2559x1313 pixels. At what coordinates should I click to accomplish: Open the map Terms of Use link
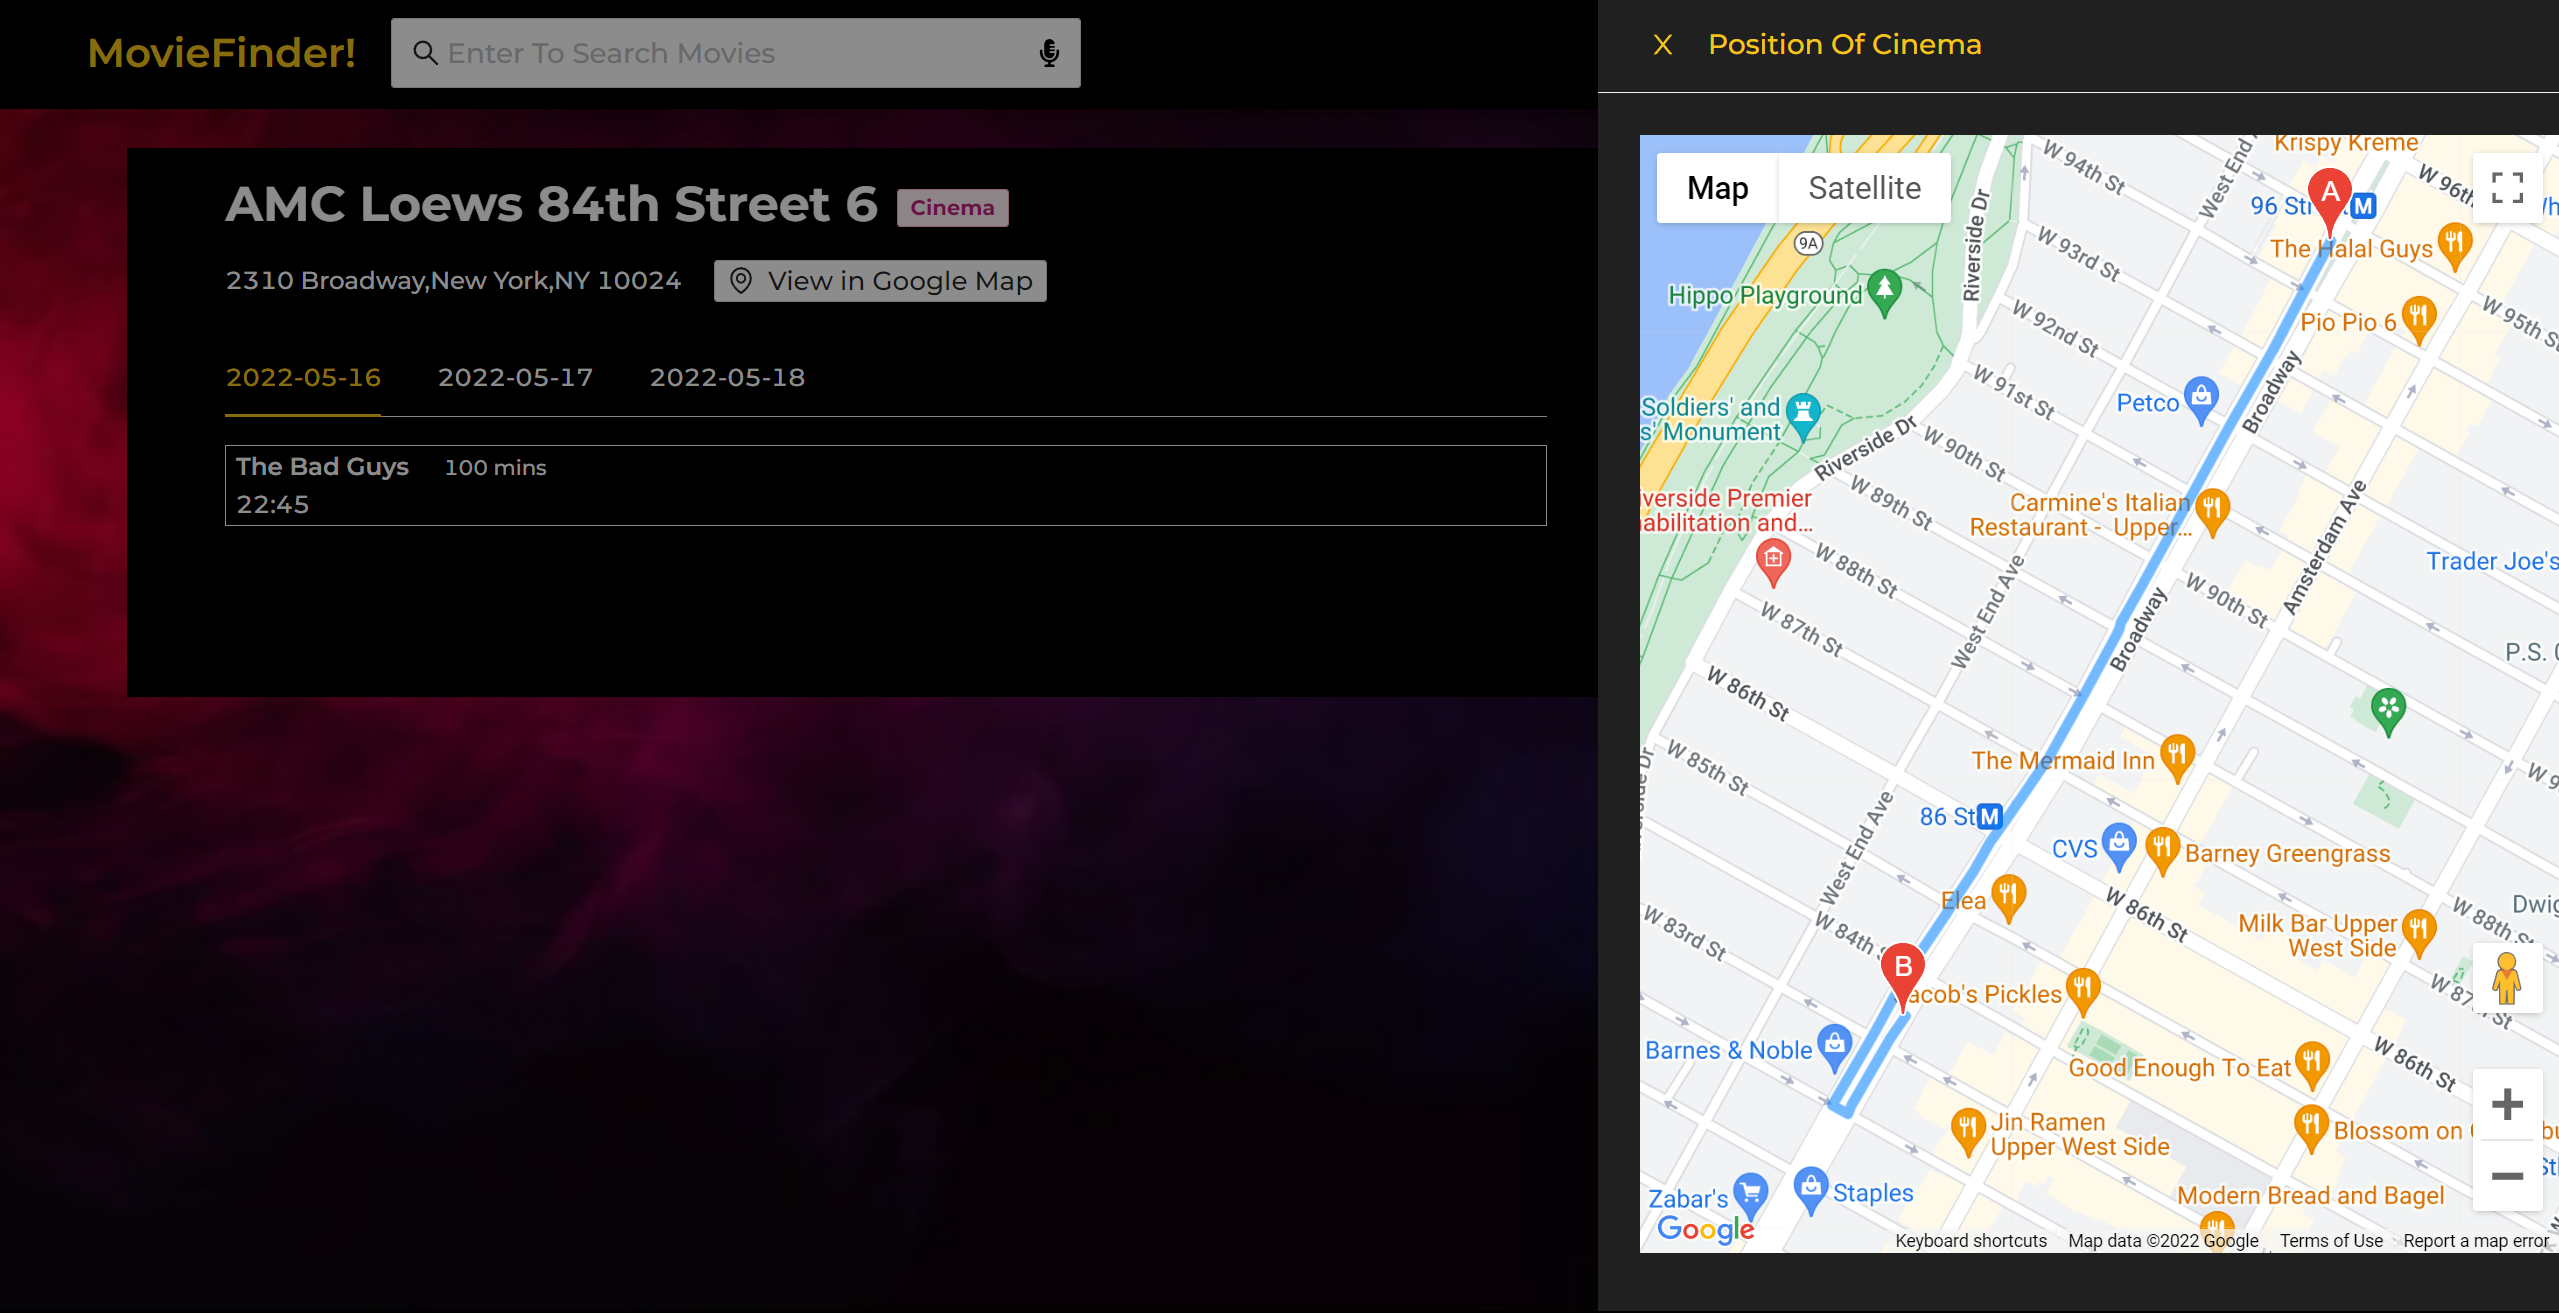2330,1241
